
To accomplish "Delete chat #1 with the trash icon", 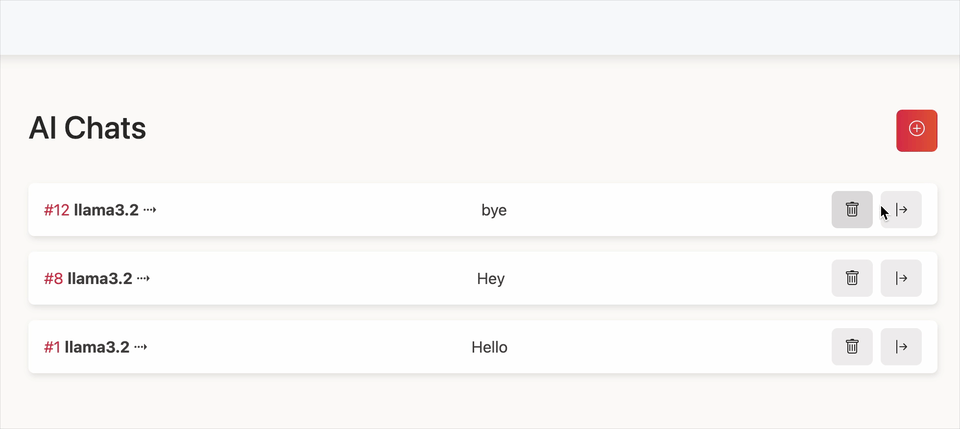I will [x=852, y=346].
